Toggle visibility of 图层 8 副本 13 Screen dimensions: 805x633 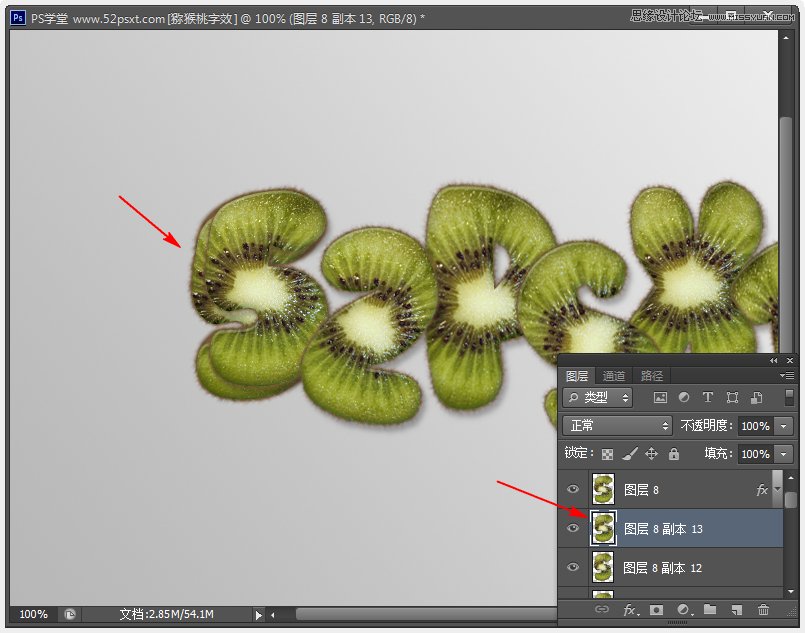[x=572, y=528]
